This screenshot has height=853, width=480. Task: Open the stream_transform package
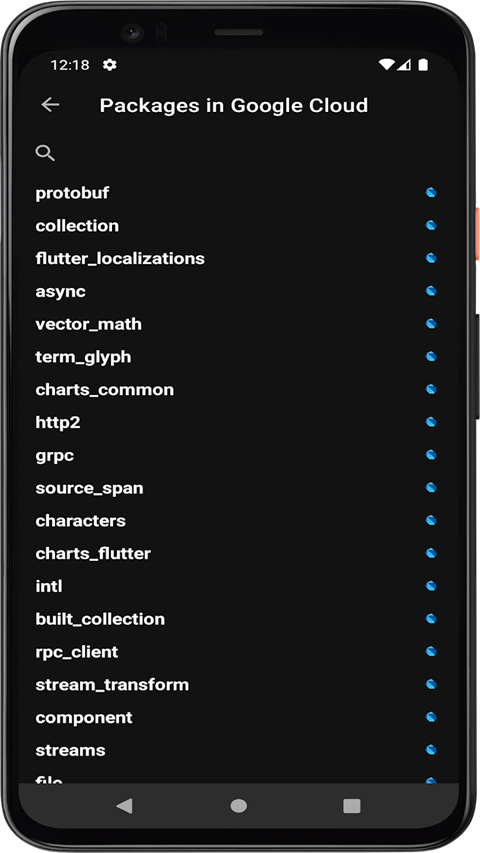[112, 684]
